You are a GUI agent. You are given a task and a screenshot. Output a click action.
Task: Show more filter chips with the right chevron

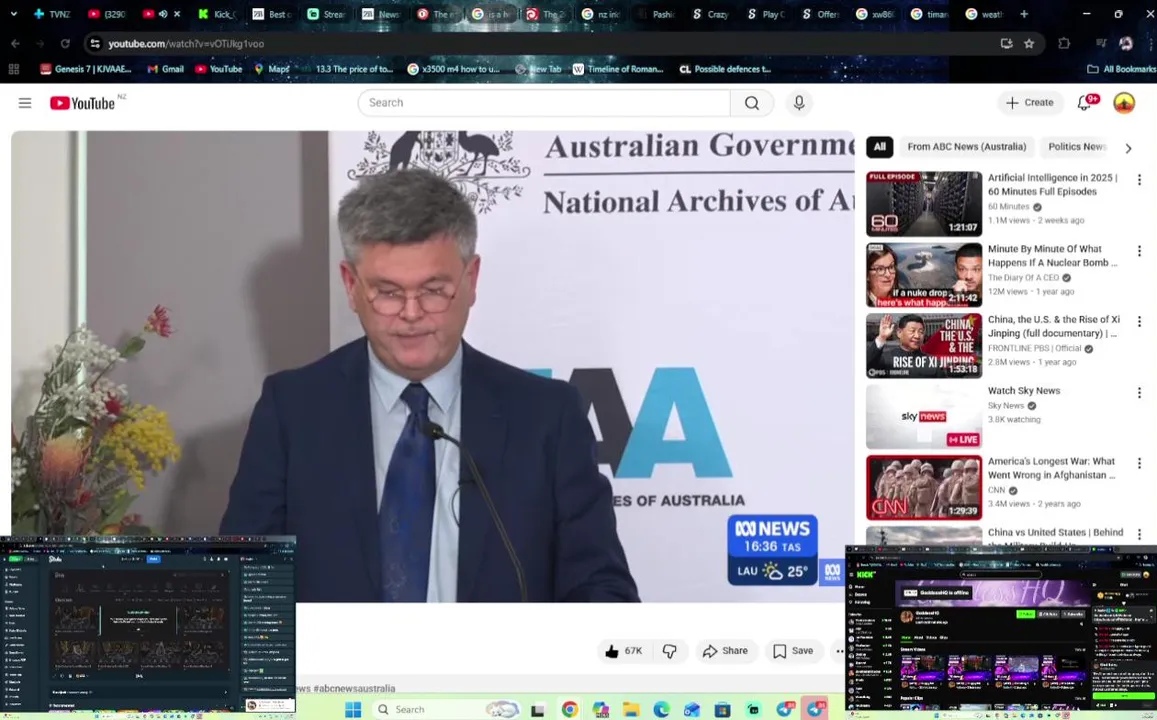(1127, 148)
